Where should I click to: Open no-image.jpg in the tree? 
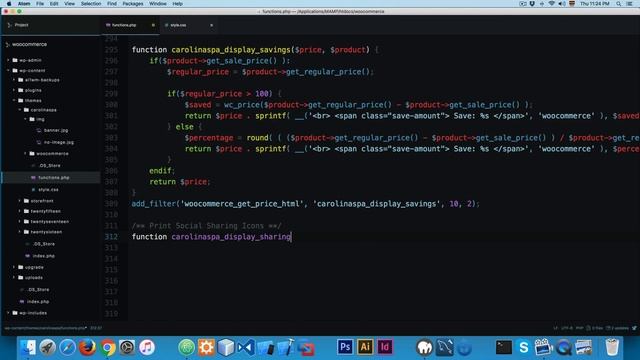pos(58,142)
